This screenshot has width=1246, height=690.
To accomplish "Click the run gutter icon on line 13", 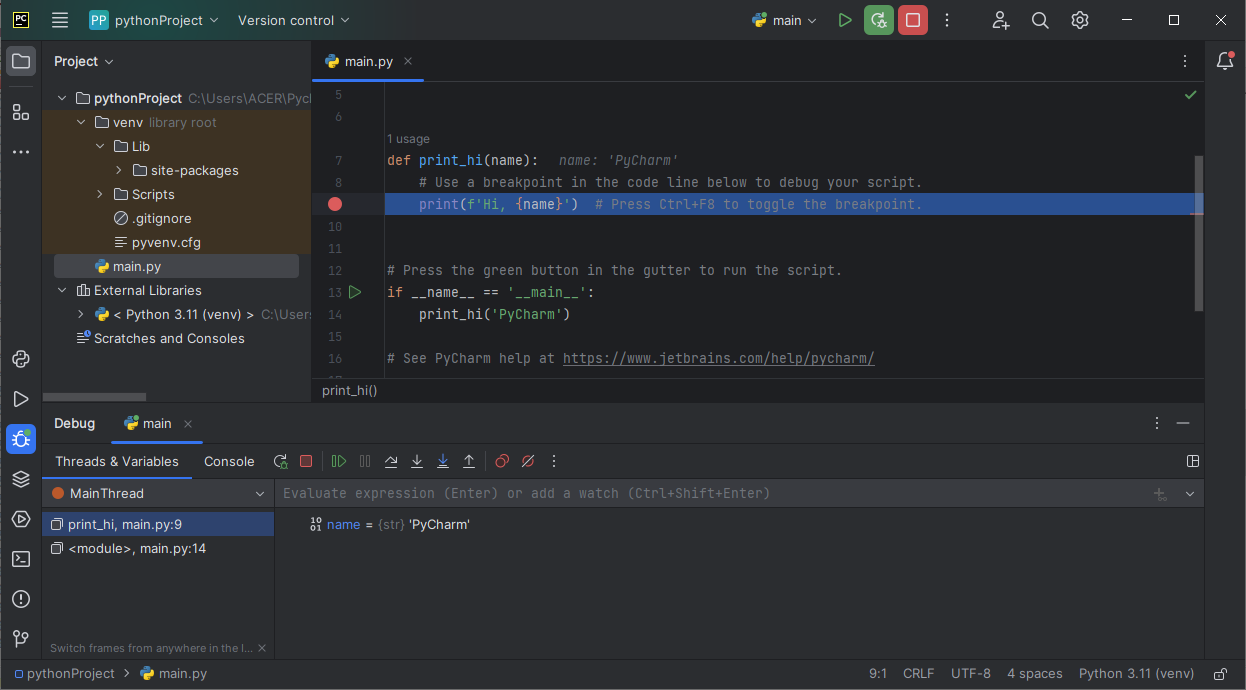I will pyautogui.click(x=355, y=292).
